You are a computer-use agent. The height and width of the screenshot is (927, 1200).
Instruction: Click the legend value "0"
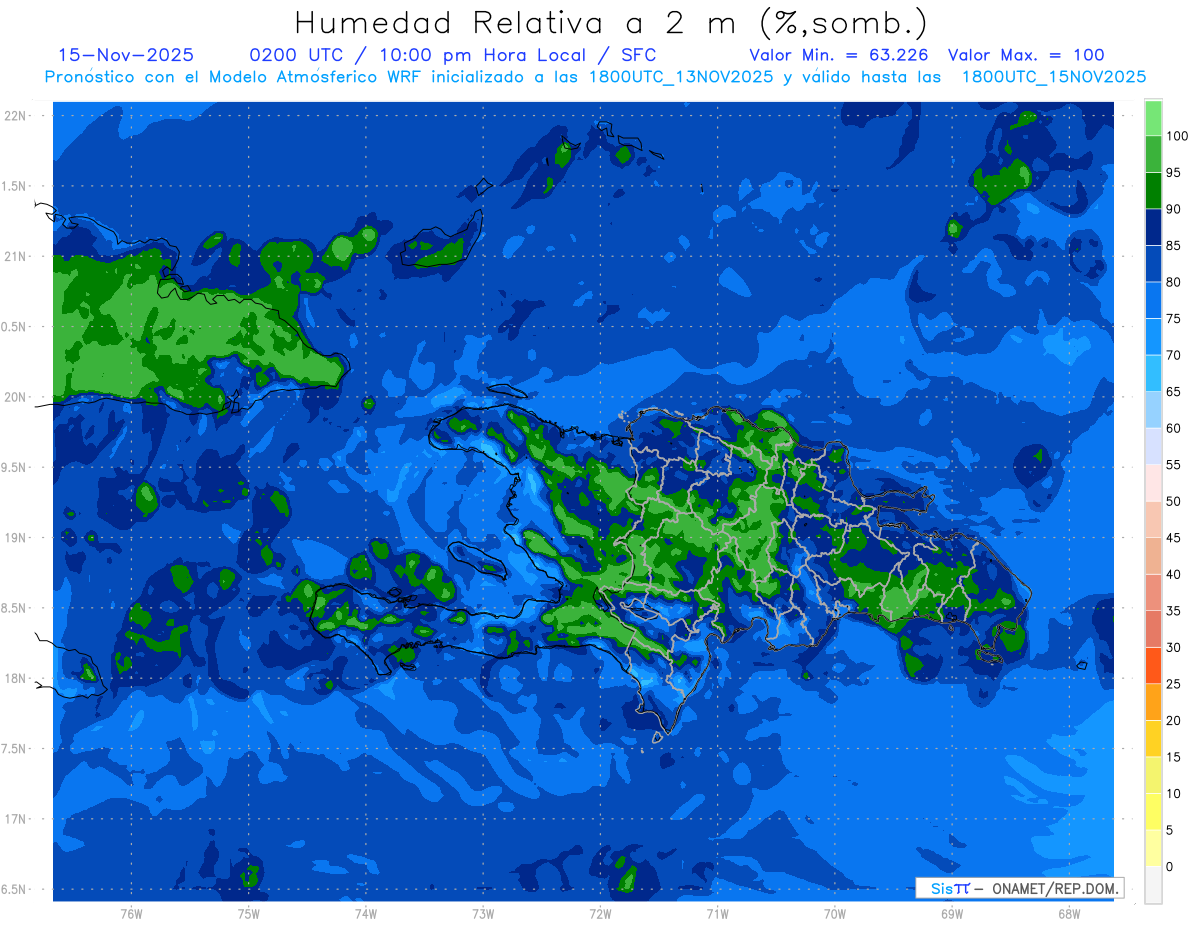pos(1170,866)
